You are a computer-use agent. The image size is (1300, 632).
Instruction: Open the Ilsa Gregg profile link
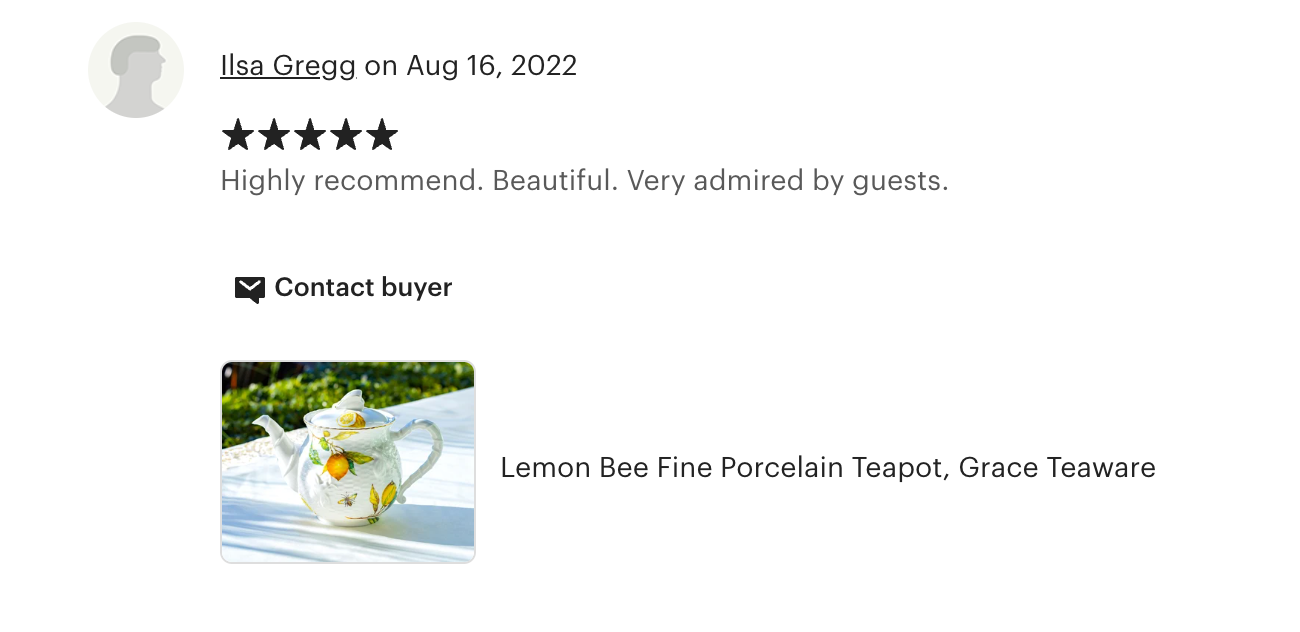[x=288, y=66]
